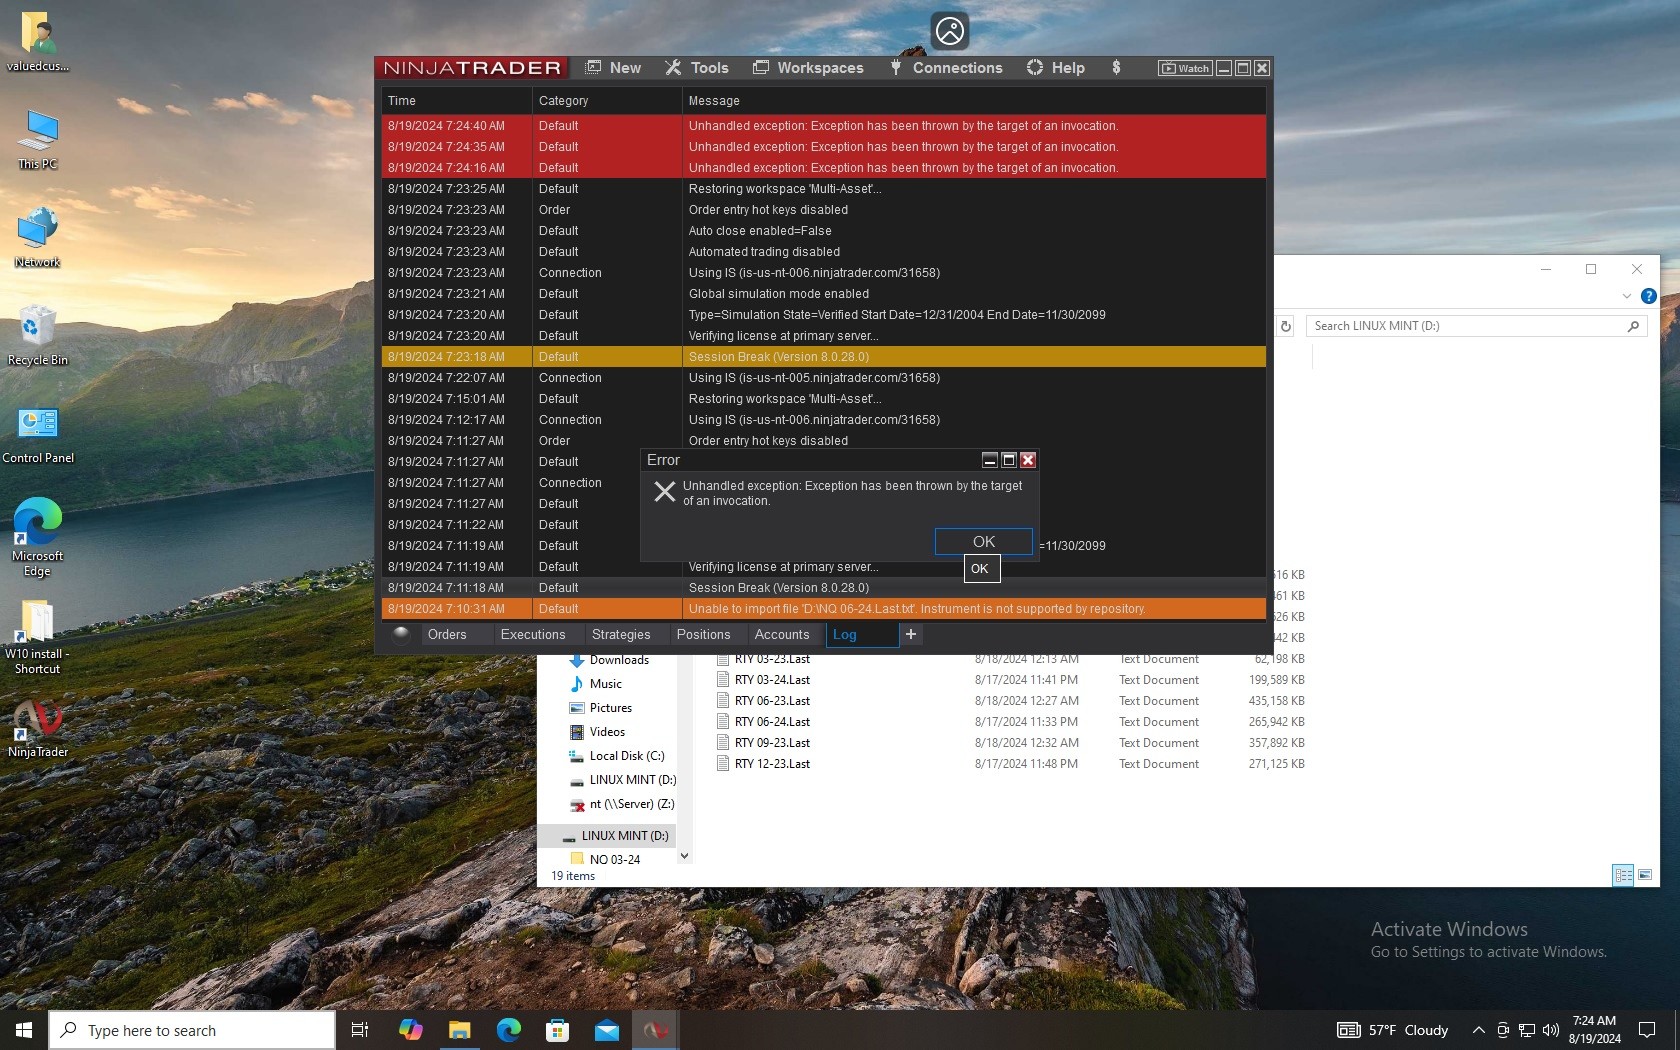Image resolution: width=1680 pixels, height=1050 pixels.
Task: Click the Refresh button in File Explorer
Action: click(1286, 326)
